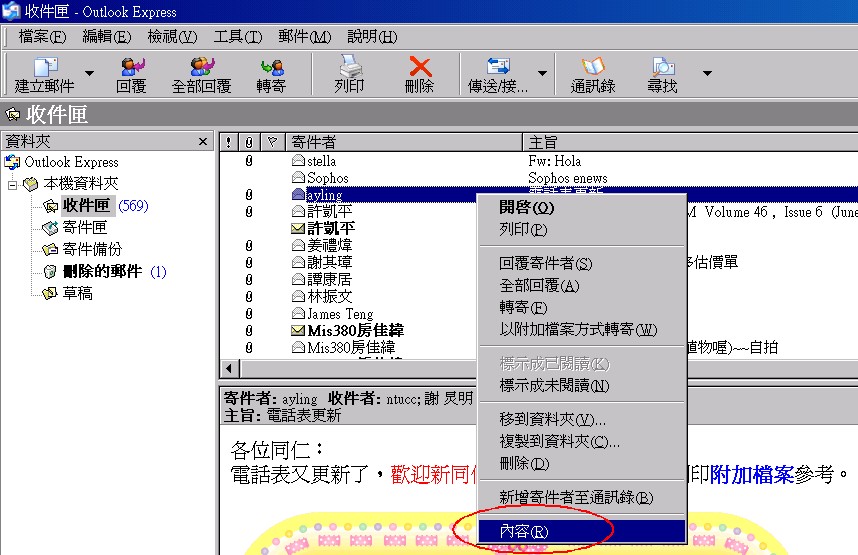Image resolution: width=858 pixels, height=555 pixels.
Task: Select 內容(R) in the context menu
Action: click(x=524, y=531)
